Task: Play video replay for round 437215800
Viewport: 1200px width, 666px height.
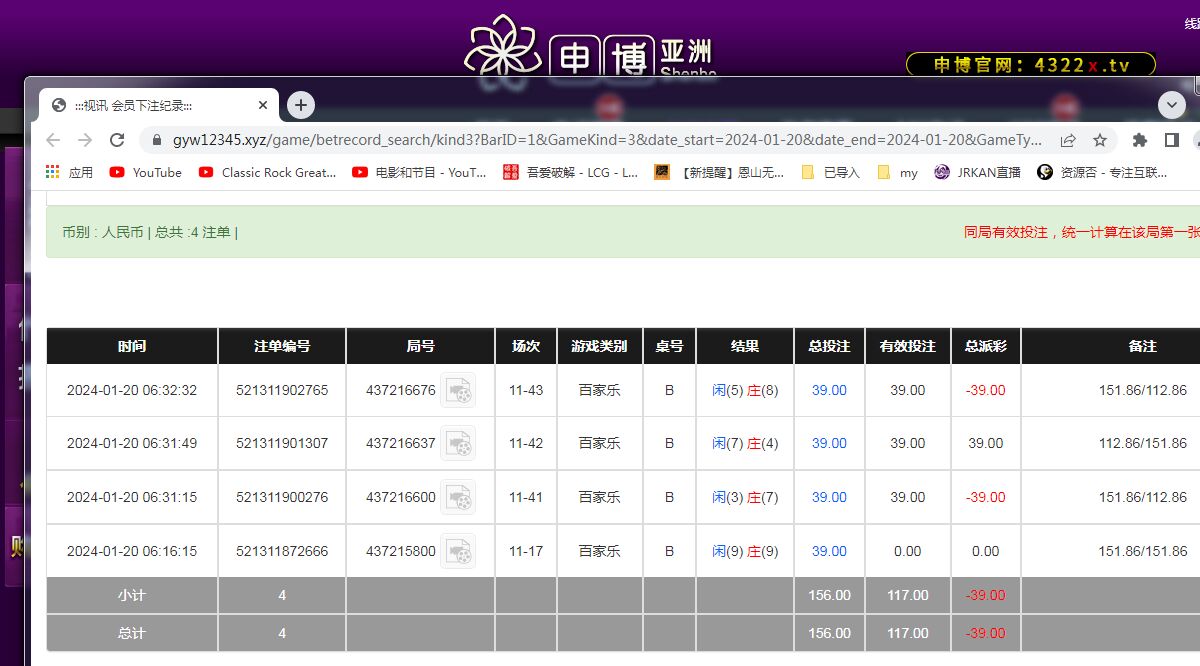Action: click(x=458, y=551)
